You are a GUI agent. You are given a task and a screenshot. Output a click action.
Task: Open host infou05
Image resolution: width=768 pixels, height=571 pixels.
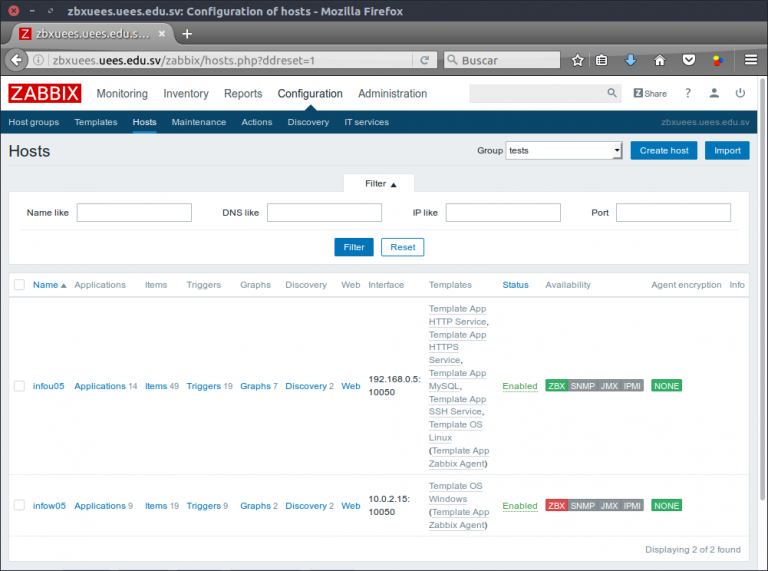coord(48,386)
